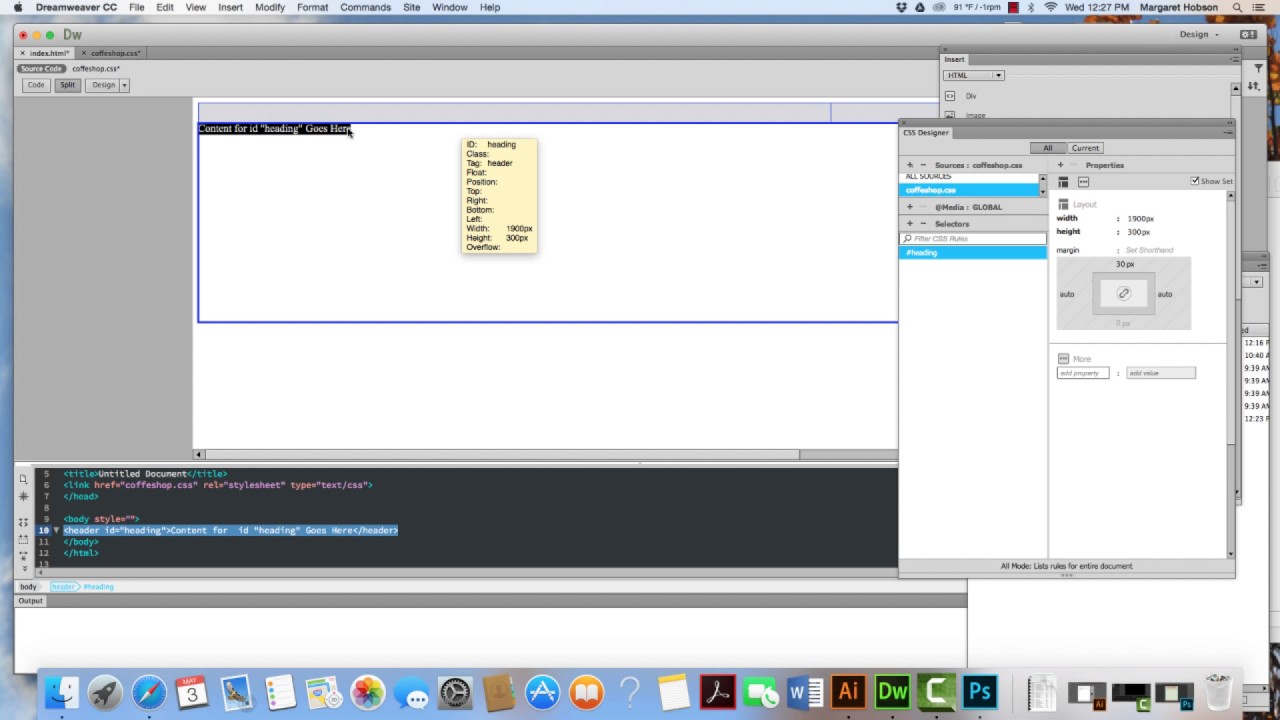Open System Preferences from the Dock
The image size is (1280, 720).
(455, 692)
